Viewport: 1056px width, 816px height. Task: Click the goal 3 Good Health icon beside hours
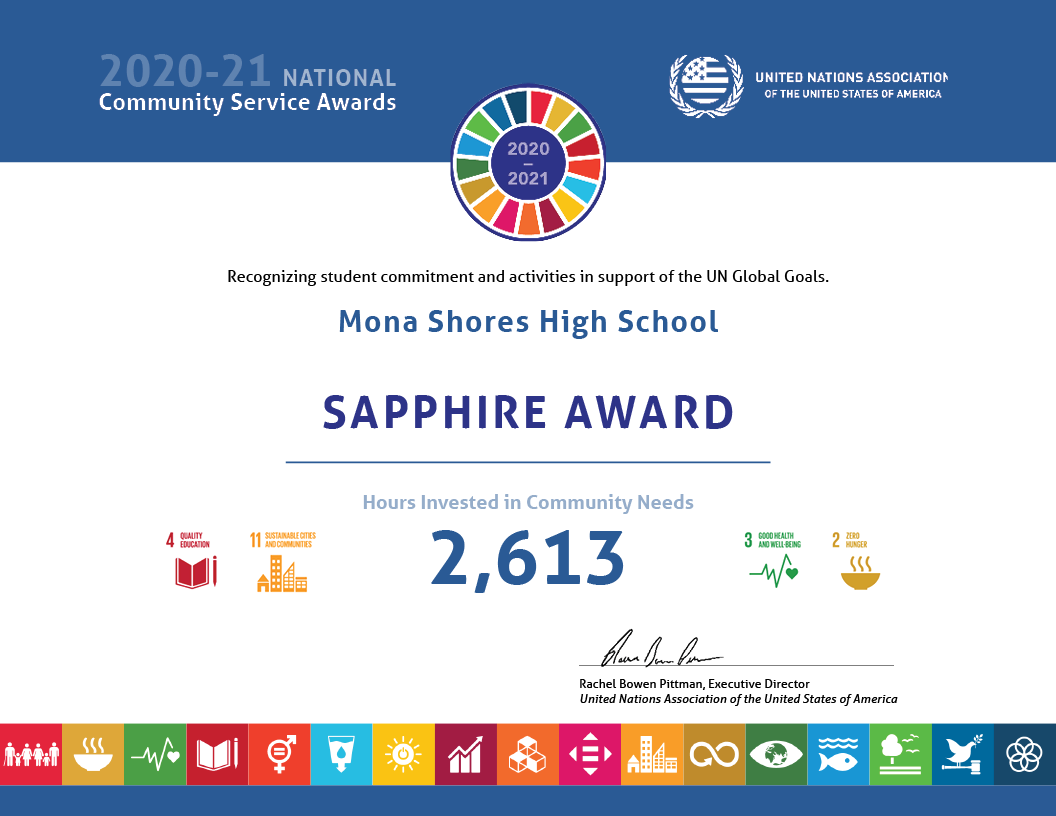tap(772, 560)
